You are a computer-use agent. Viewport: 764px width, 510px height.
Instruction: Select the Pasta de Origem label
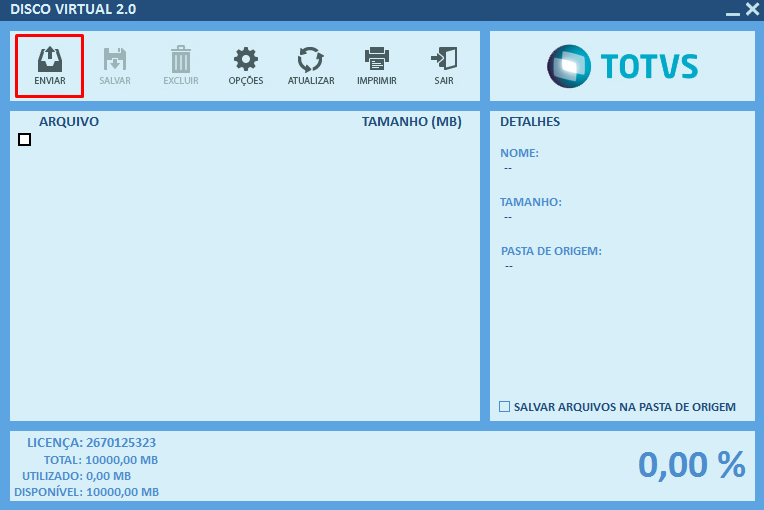coord(551,251)
